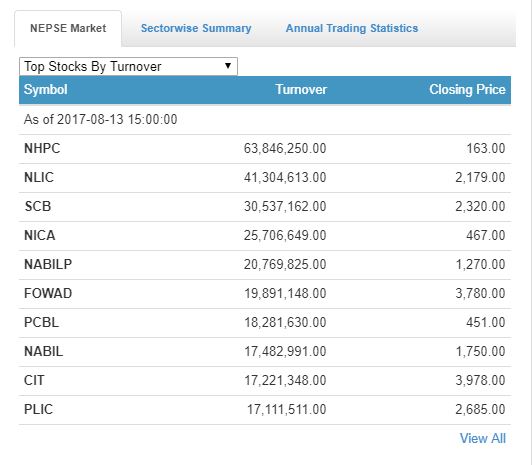Open the Annual Trading Statistics tab
This screenshot has width=532, height=465.
(352, 28)
